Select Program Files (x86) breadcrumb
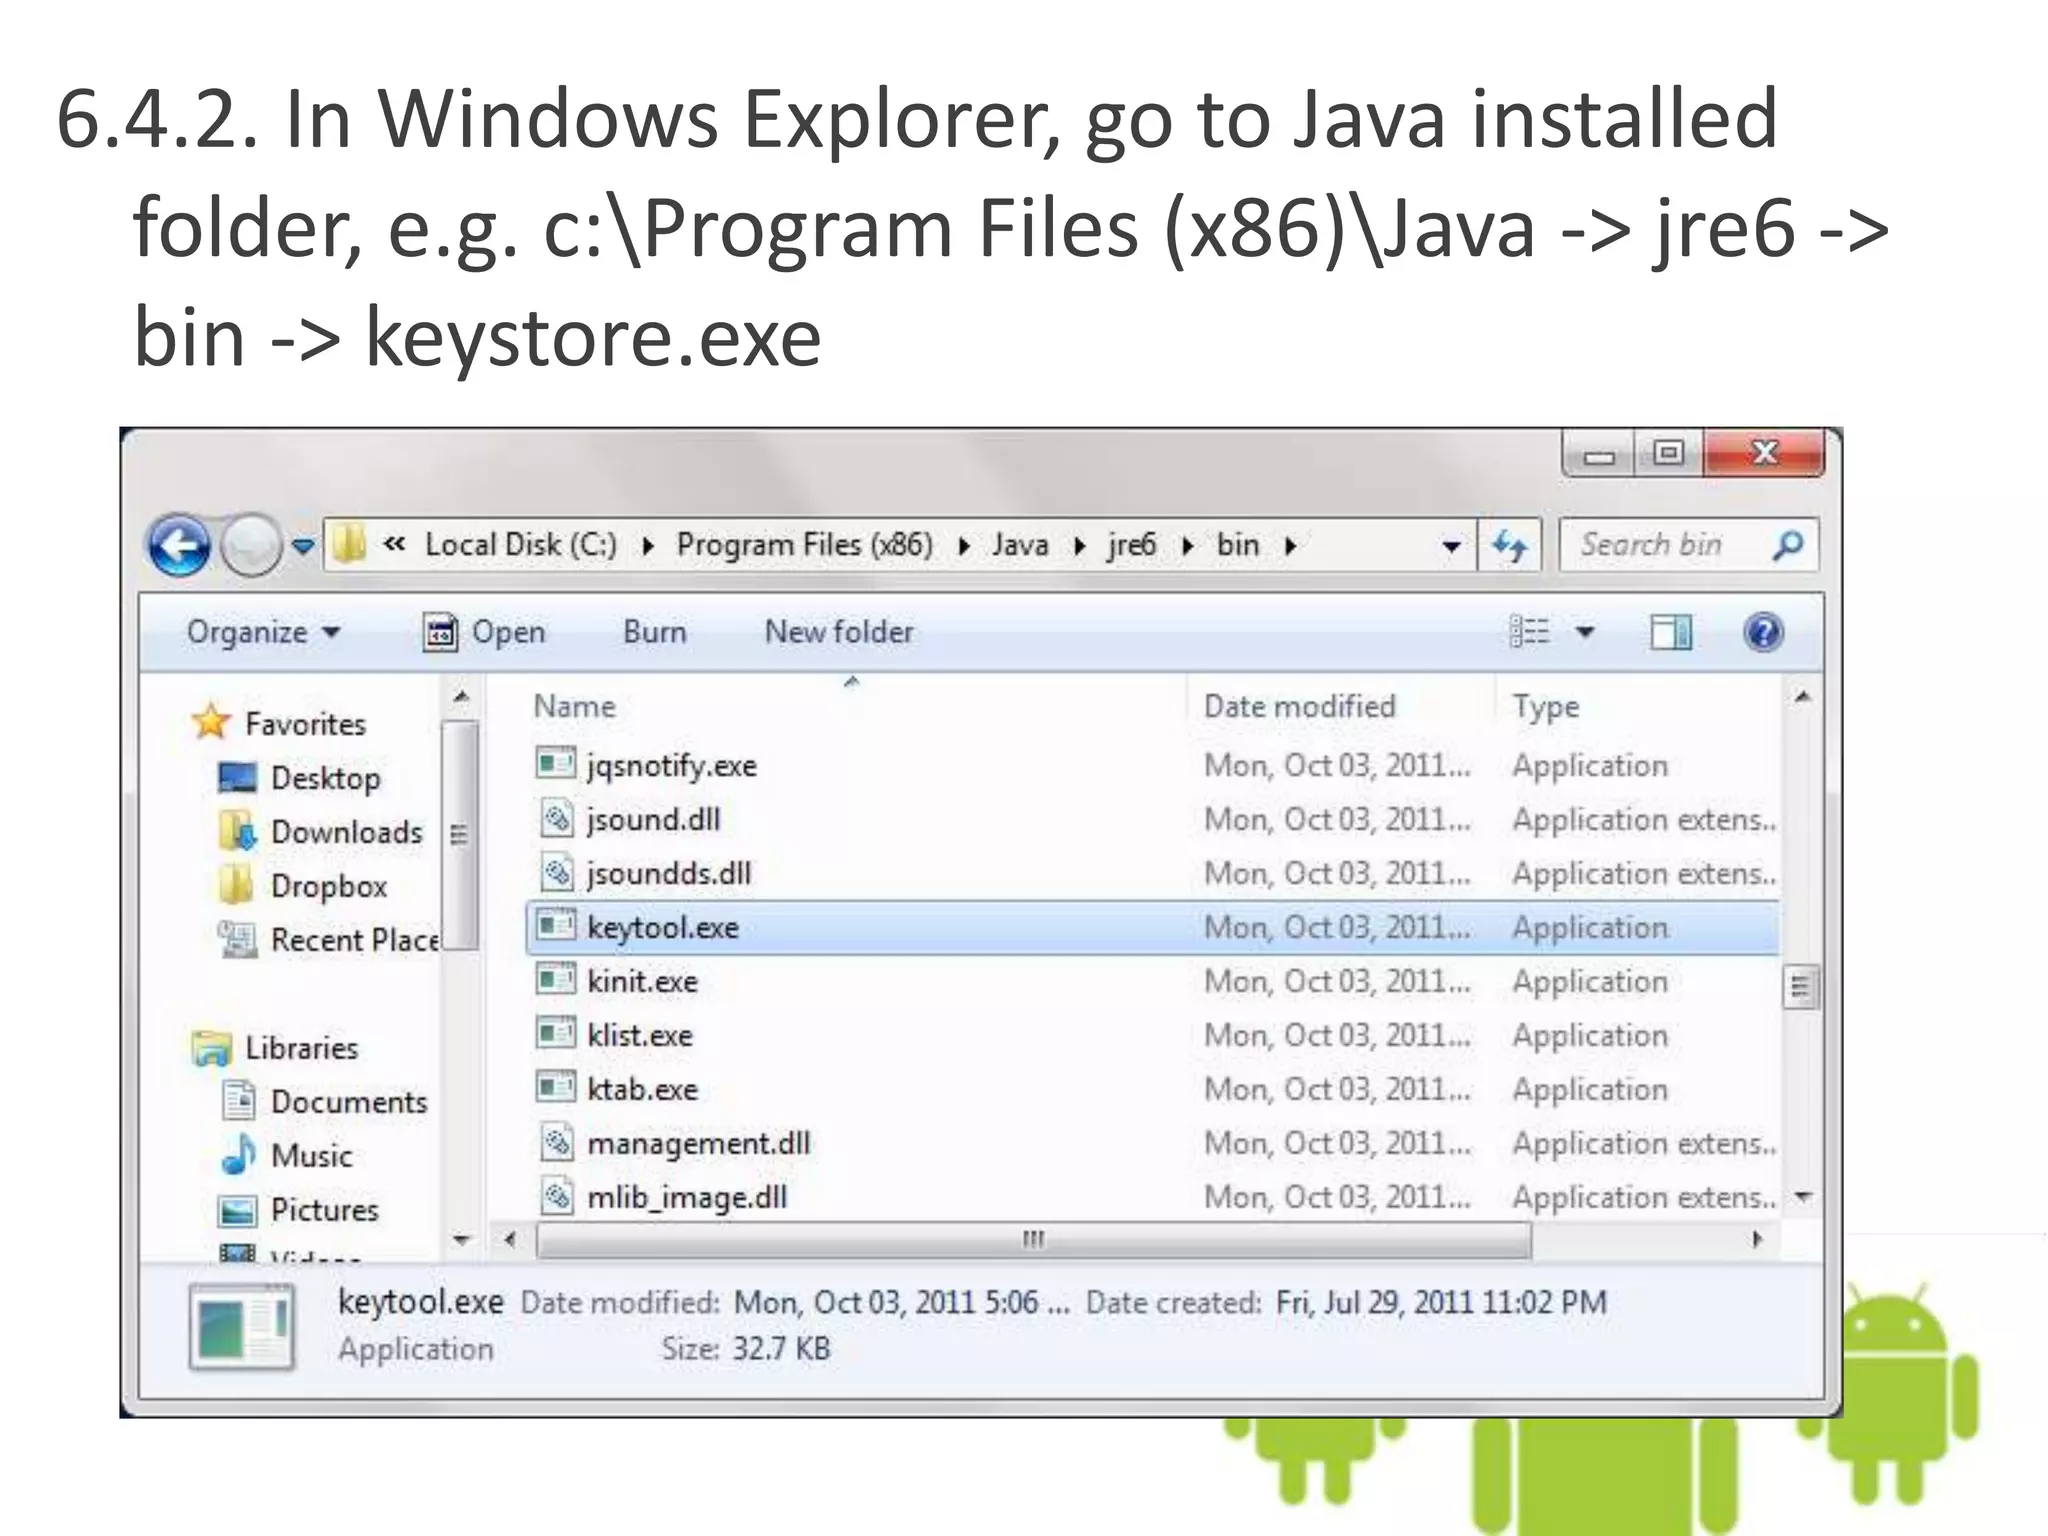 [804, 545]
